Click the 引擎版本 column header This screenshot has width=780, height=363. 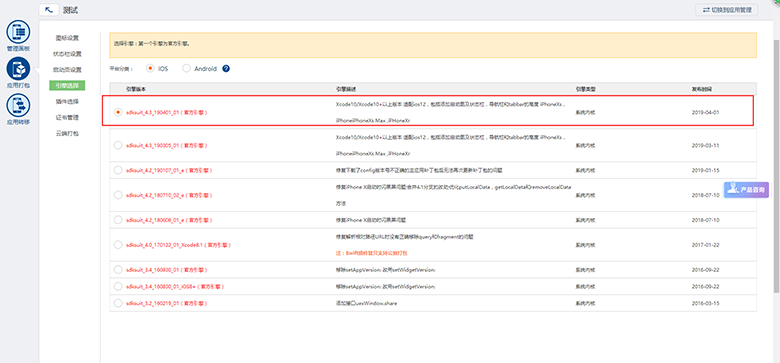(x=136, y=89)
